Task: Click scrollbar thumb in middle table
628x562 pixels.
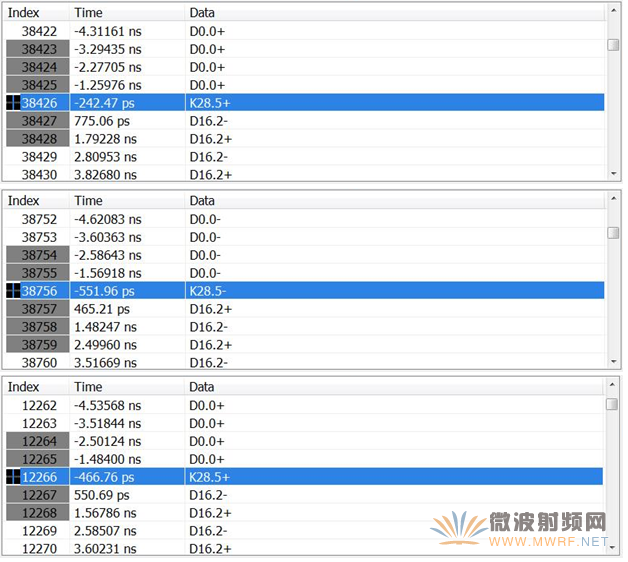Action: click(613, 233)
